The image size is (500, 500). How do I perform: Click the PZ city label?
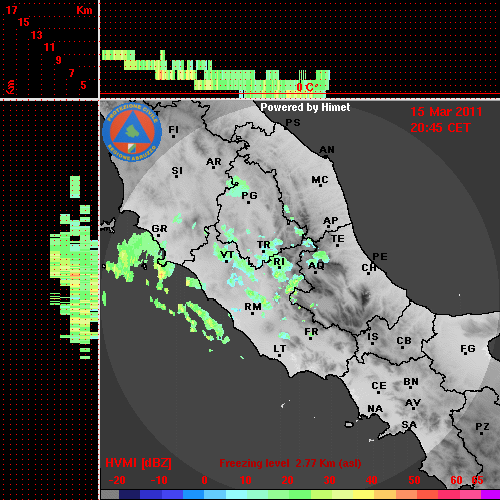pos(482,427)
